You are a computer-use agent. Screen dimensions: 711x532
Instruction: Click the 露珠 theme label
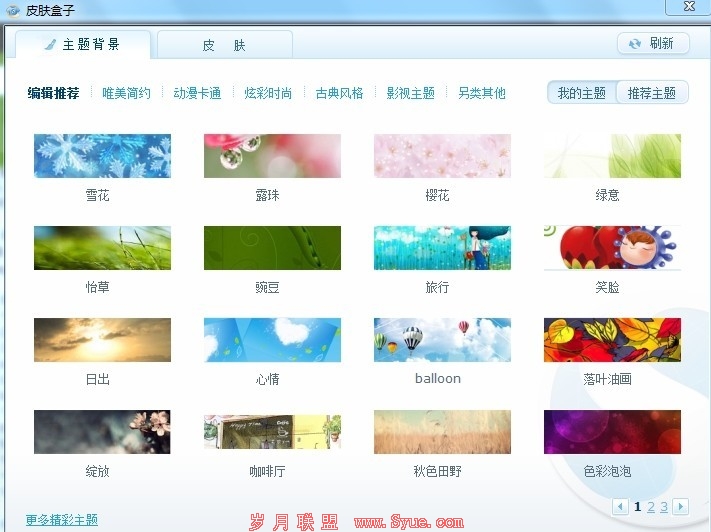(268, 195)
